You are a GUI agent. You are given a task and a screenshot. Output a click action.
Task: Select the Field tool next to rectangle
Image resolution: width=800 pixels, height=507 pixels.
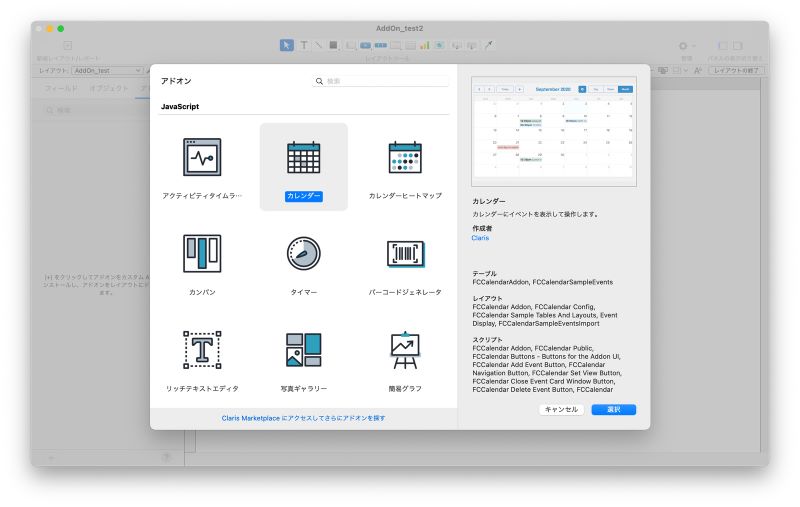[350, 46]
